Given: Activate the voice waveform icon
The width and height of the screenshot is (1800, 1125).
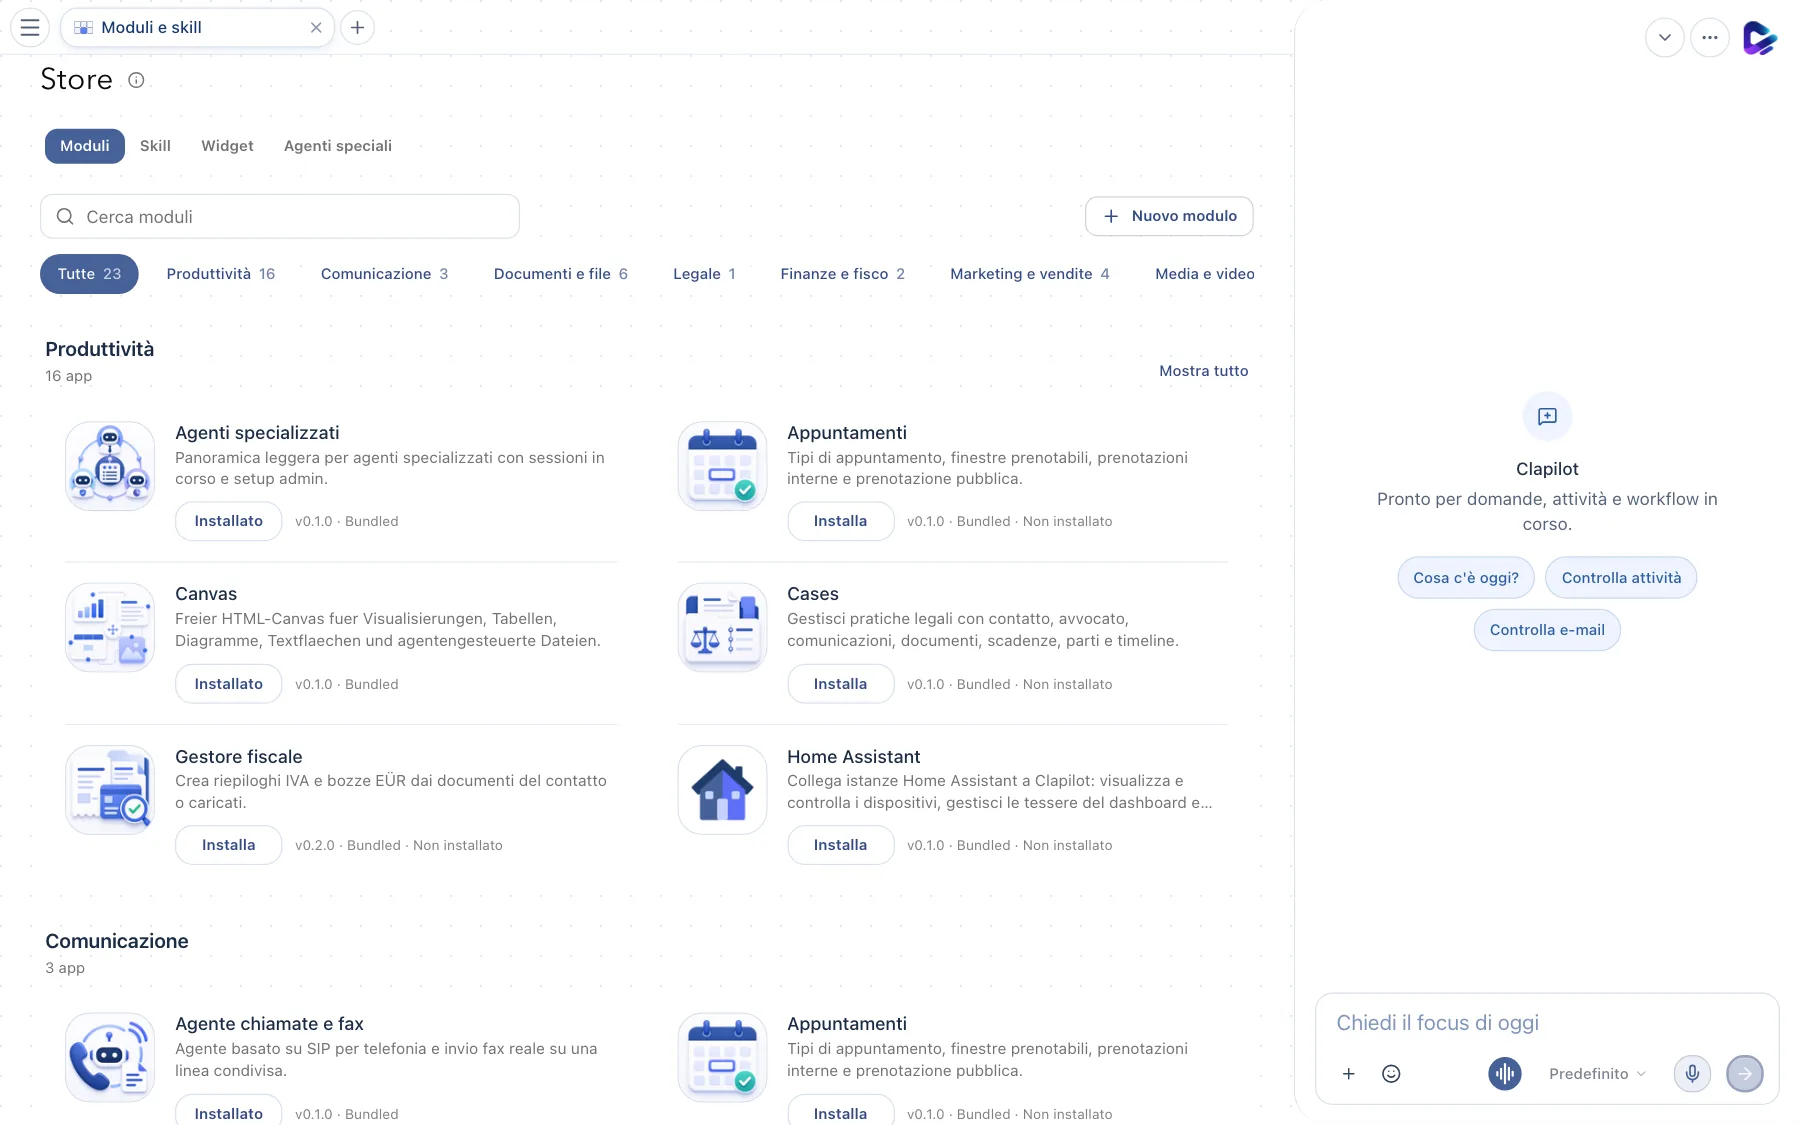Looking at the screenshot, I should [1504, 1073].
